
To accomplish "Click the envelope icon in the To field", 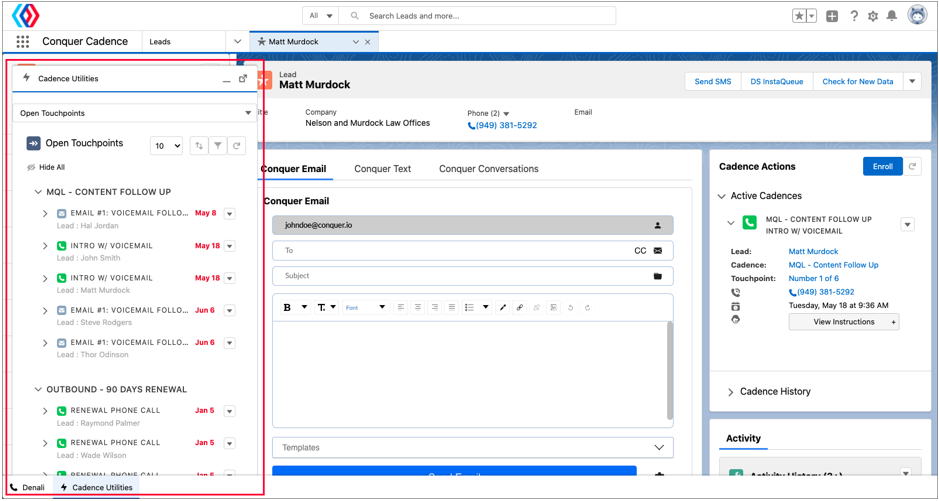I will click(x=658, y=251).
